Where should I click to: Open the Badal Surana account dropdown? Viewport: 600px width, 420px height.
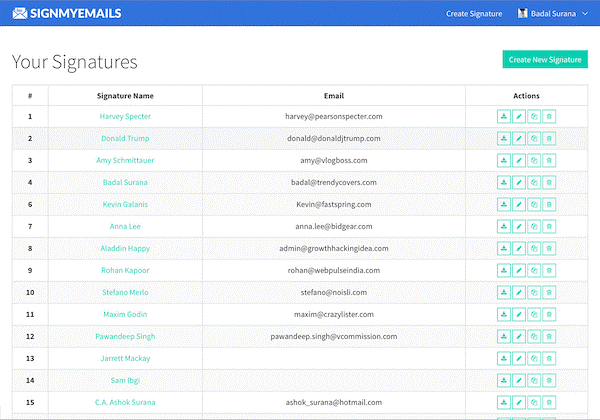(x=553, y=14)
